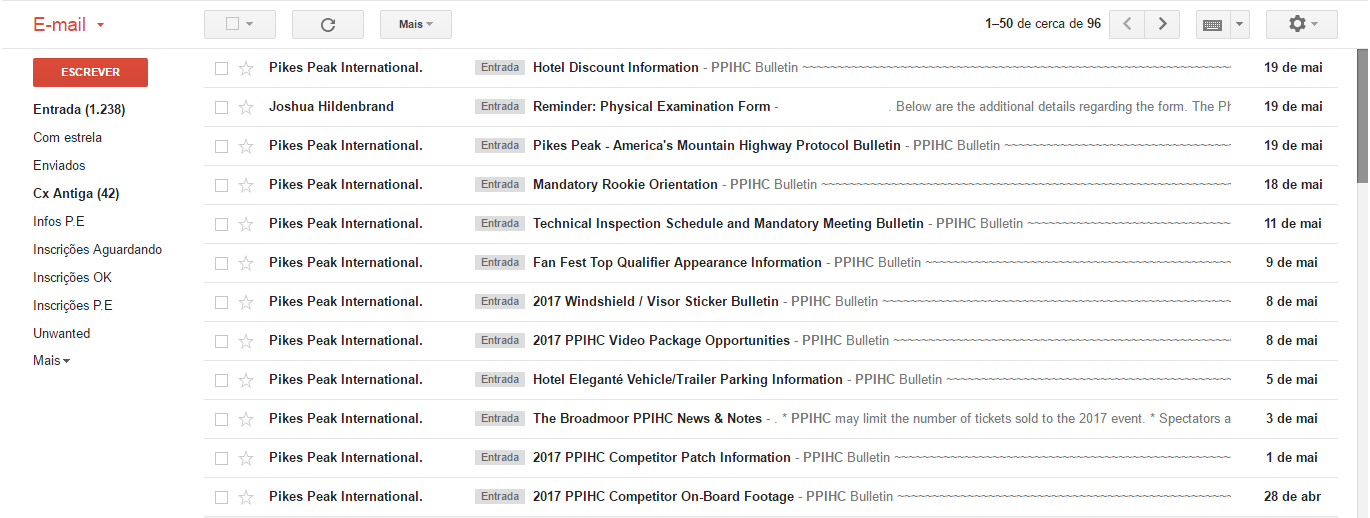This screenshot has height=518, width=1370.
Task: Select the Joshua Hildenbrand email checkbox
Action: point(221,107)
